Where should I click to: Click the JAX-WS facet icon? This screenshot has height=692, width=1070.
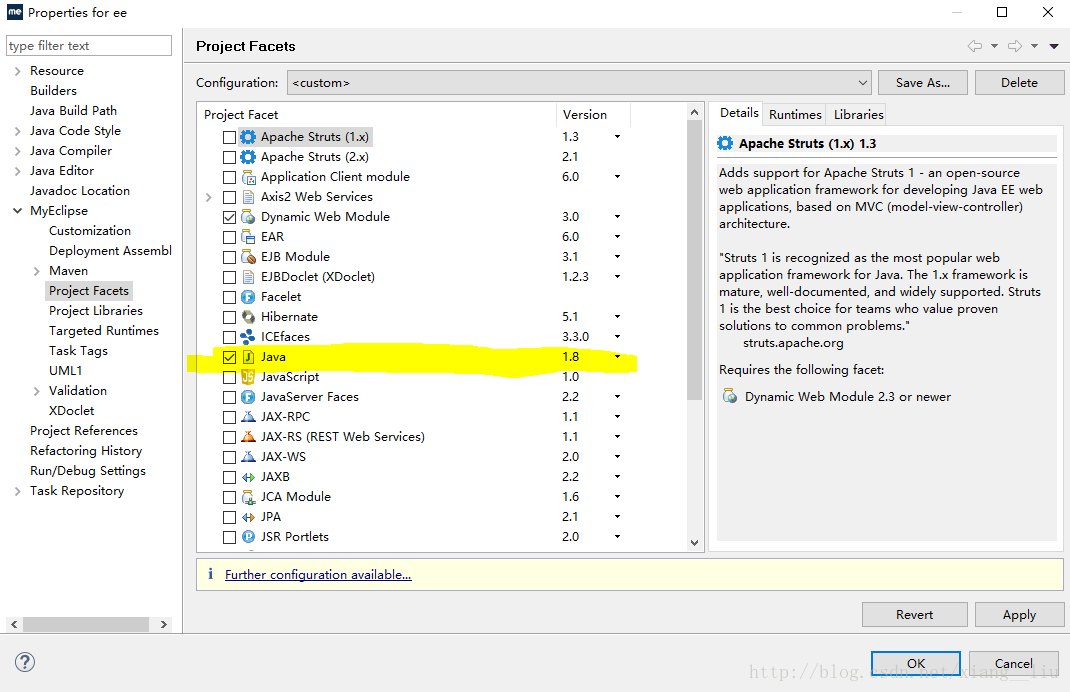pyautogui.click(x=248, y=457)
